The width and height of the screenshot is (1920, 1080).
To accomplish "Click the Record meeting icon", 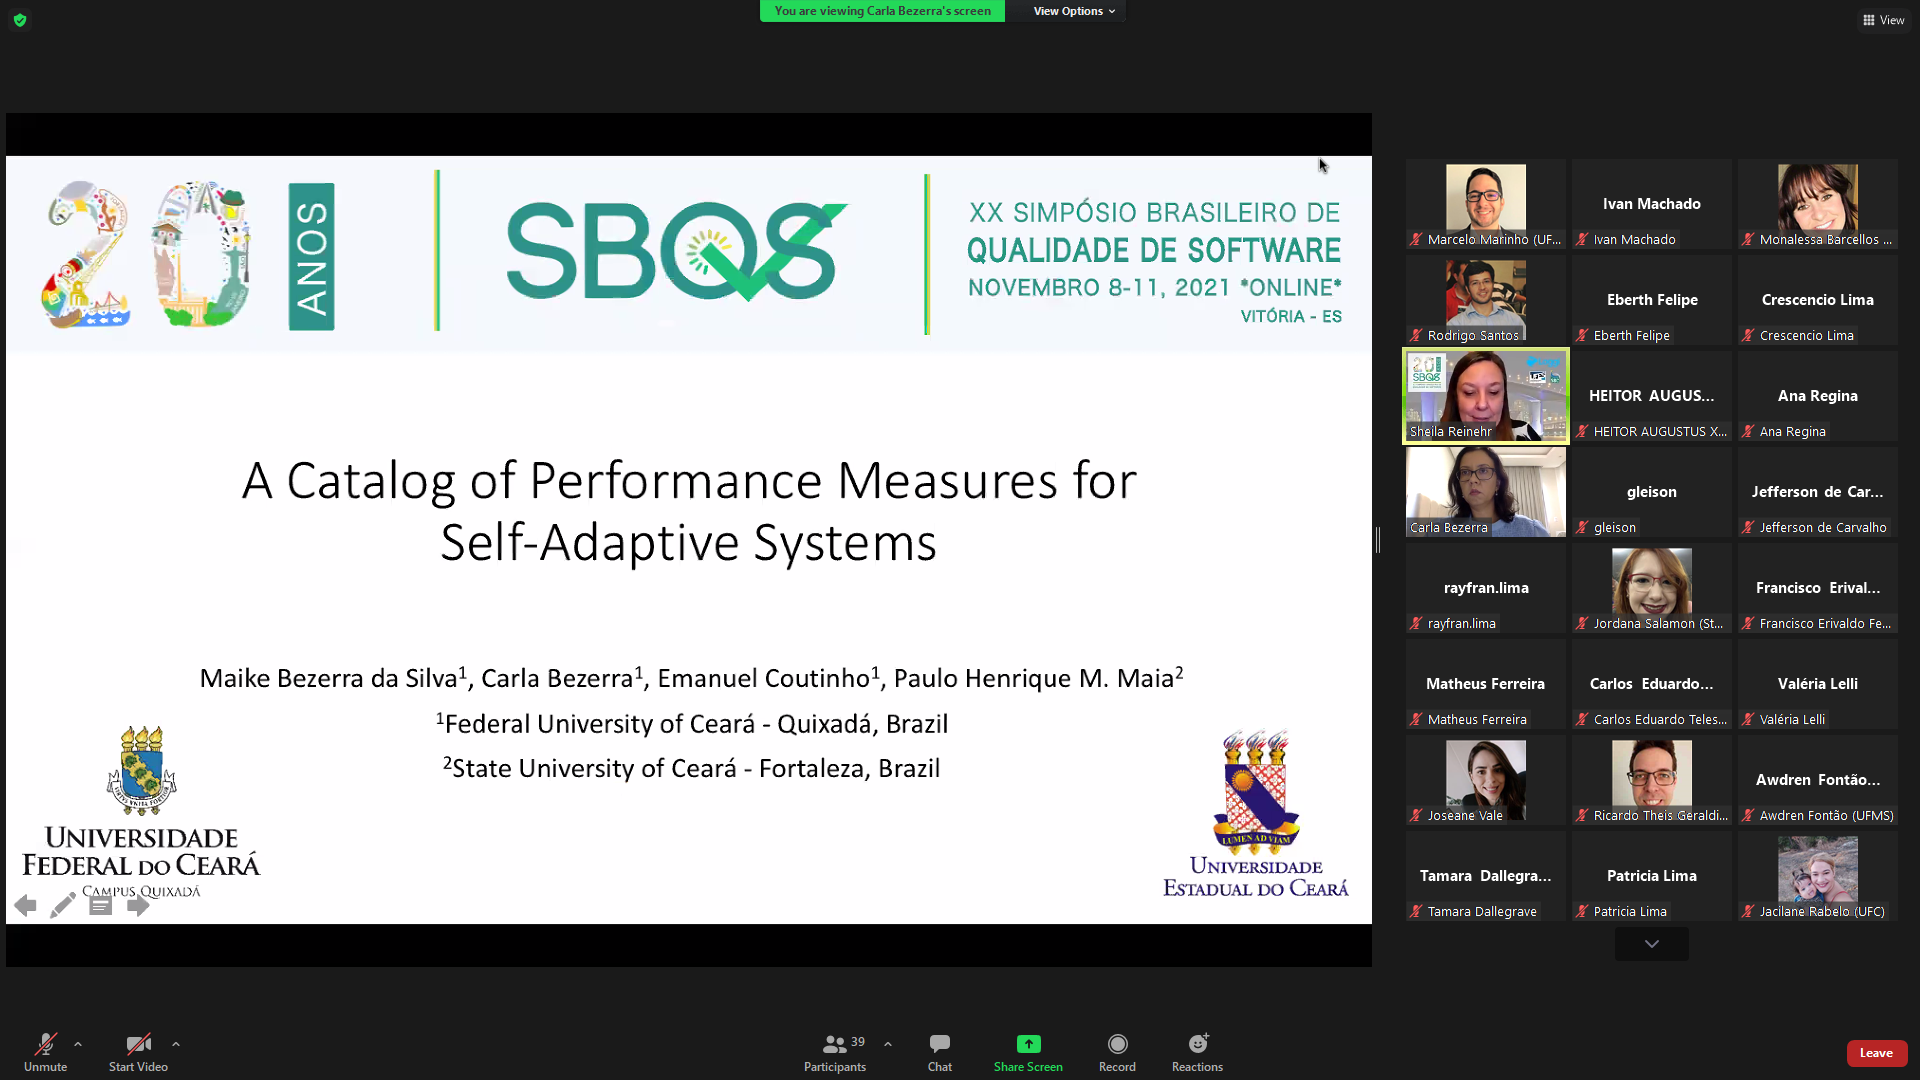I will [1117, 1044].
